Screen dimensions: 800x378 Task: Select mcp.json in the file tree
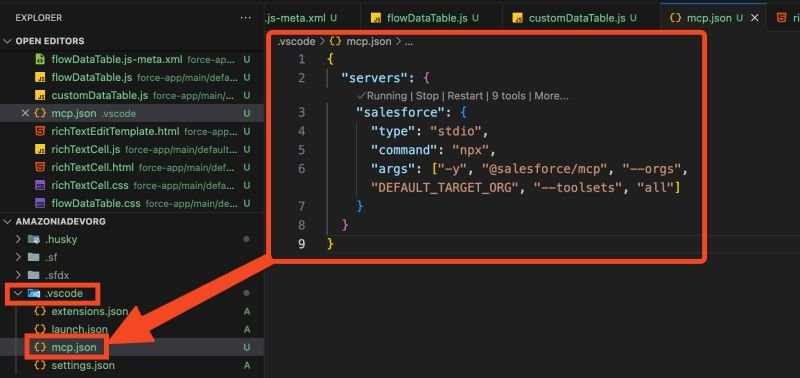tap(132, 347)
